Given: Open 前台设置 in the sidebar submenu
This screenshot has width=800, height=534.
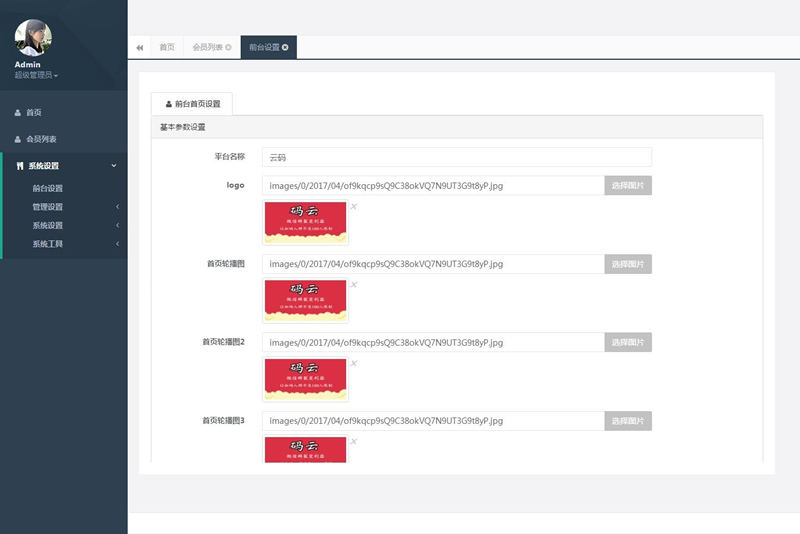Looking at the screenshot, I should (x=47, y=188).
